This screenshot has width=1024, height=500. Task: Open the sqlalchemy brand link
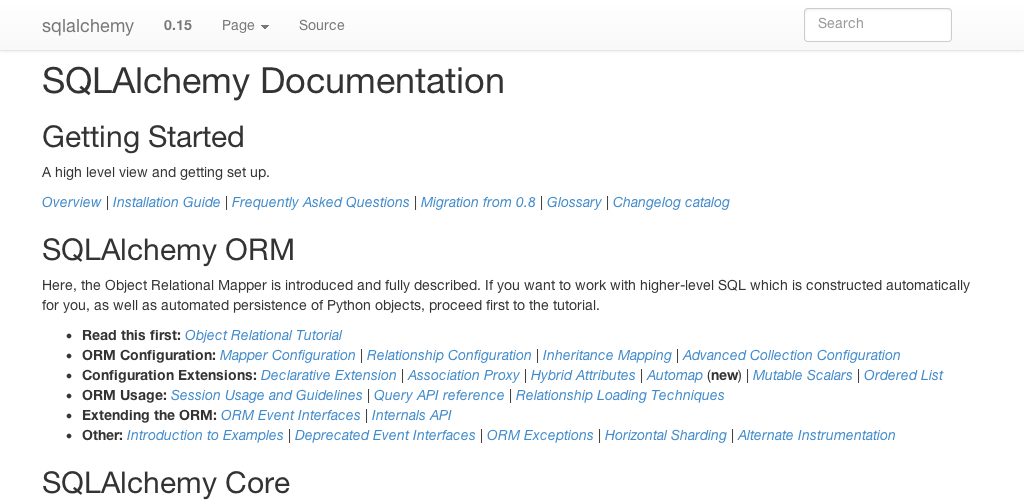88,25
